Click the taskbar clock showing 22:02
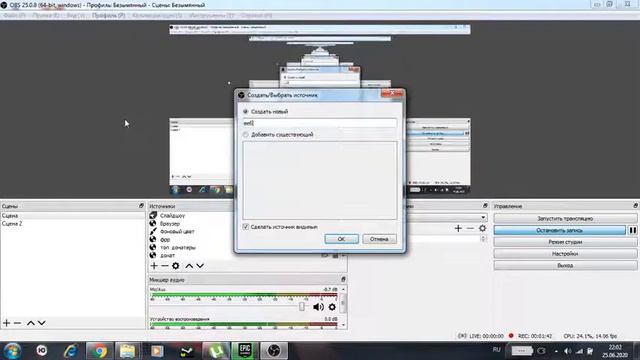 [614, 351]
